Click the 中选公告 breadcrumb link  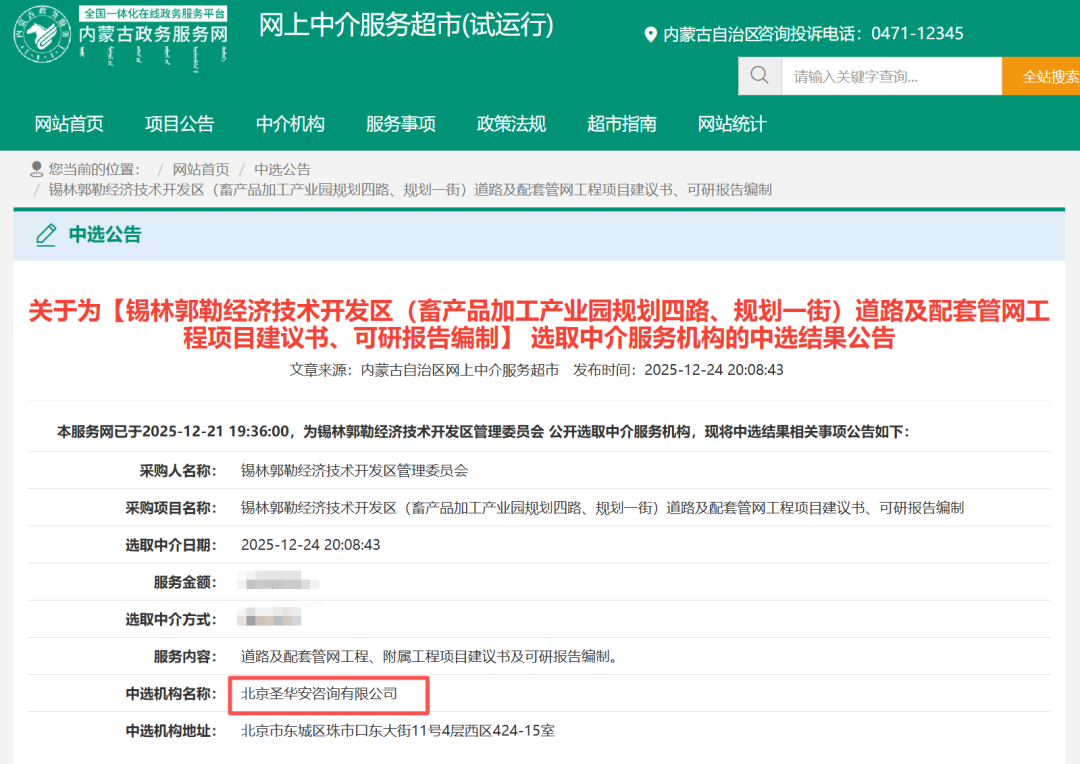(282, 169)
